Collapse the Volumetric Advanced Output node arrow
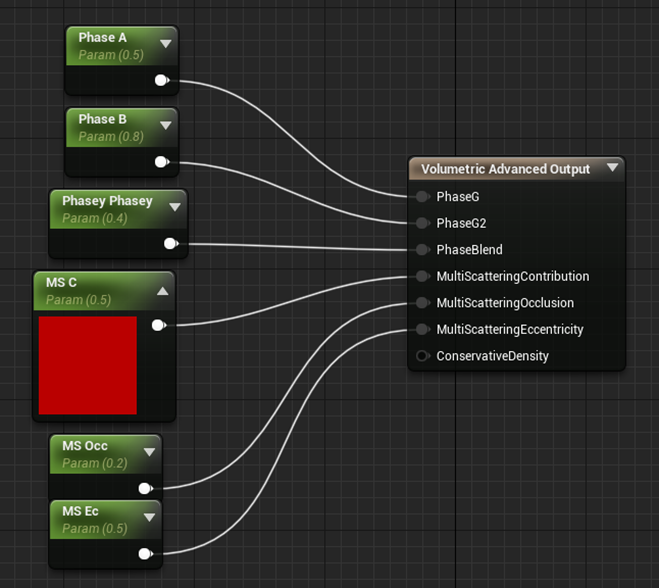The height and width of the screenshot is (588, 659). [612, 167]
